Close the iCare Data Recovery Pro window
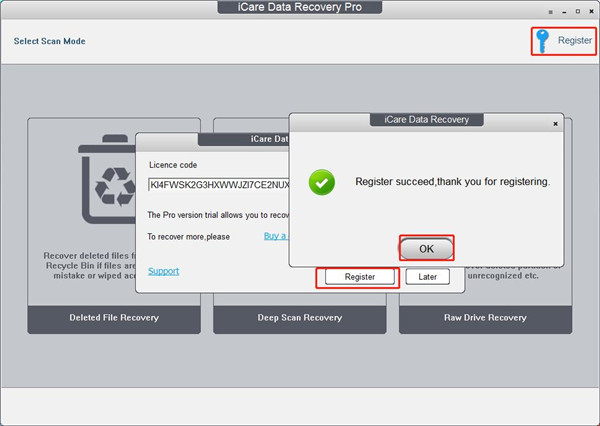Screen dimensions: 600x426 (592, 12)
